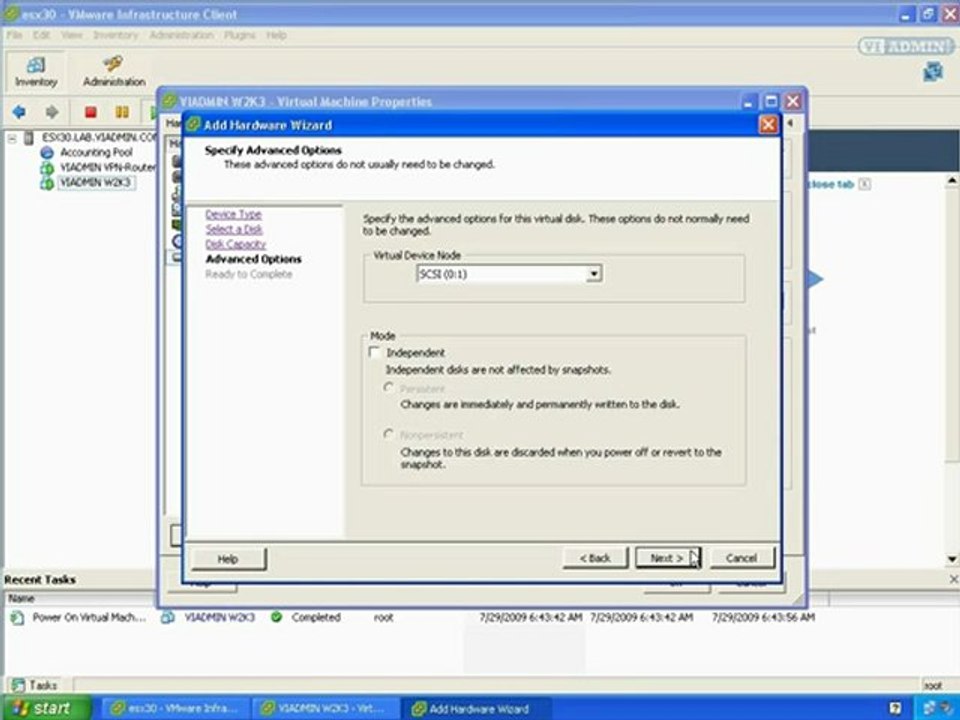Viewport: 960px width, 720px height.
Task: Click the green Completed status icon
Action: [x=277, y=617]
